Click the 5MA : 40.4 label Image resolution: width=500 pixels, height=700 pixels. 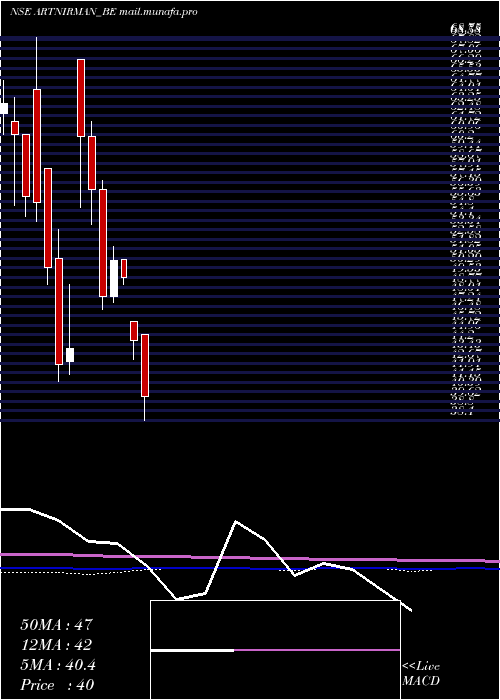pos(58,665)
